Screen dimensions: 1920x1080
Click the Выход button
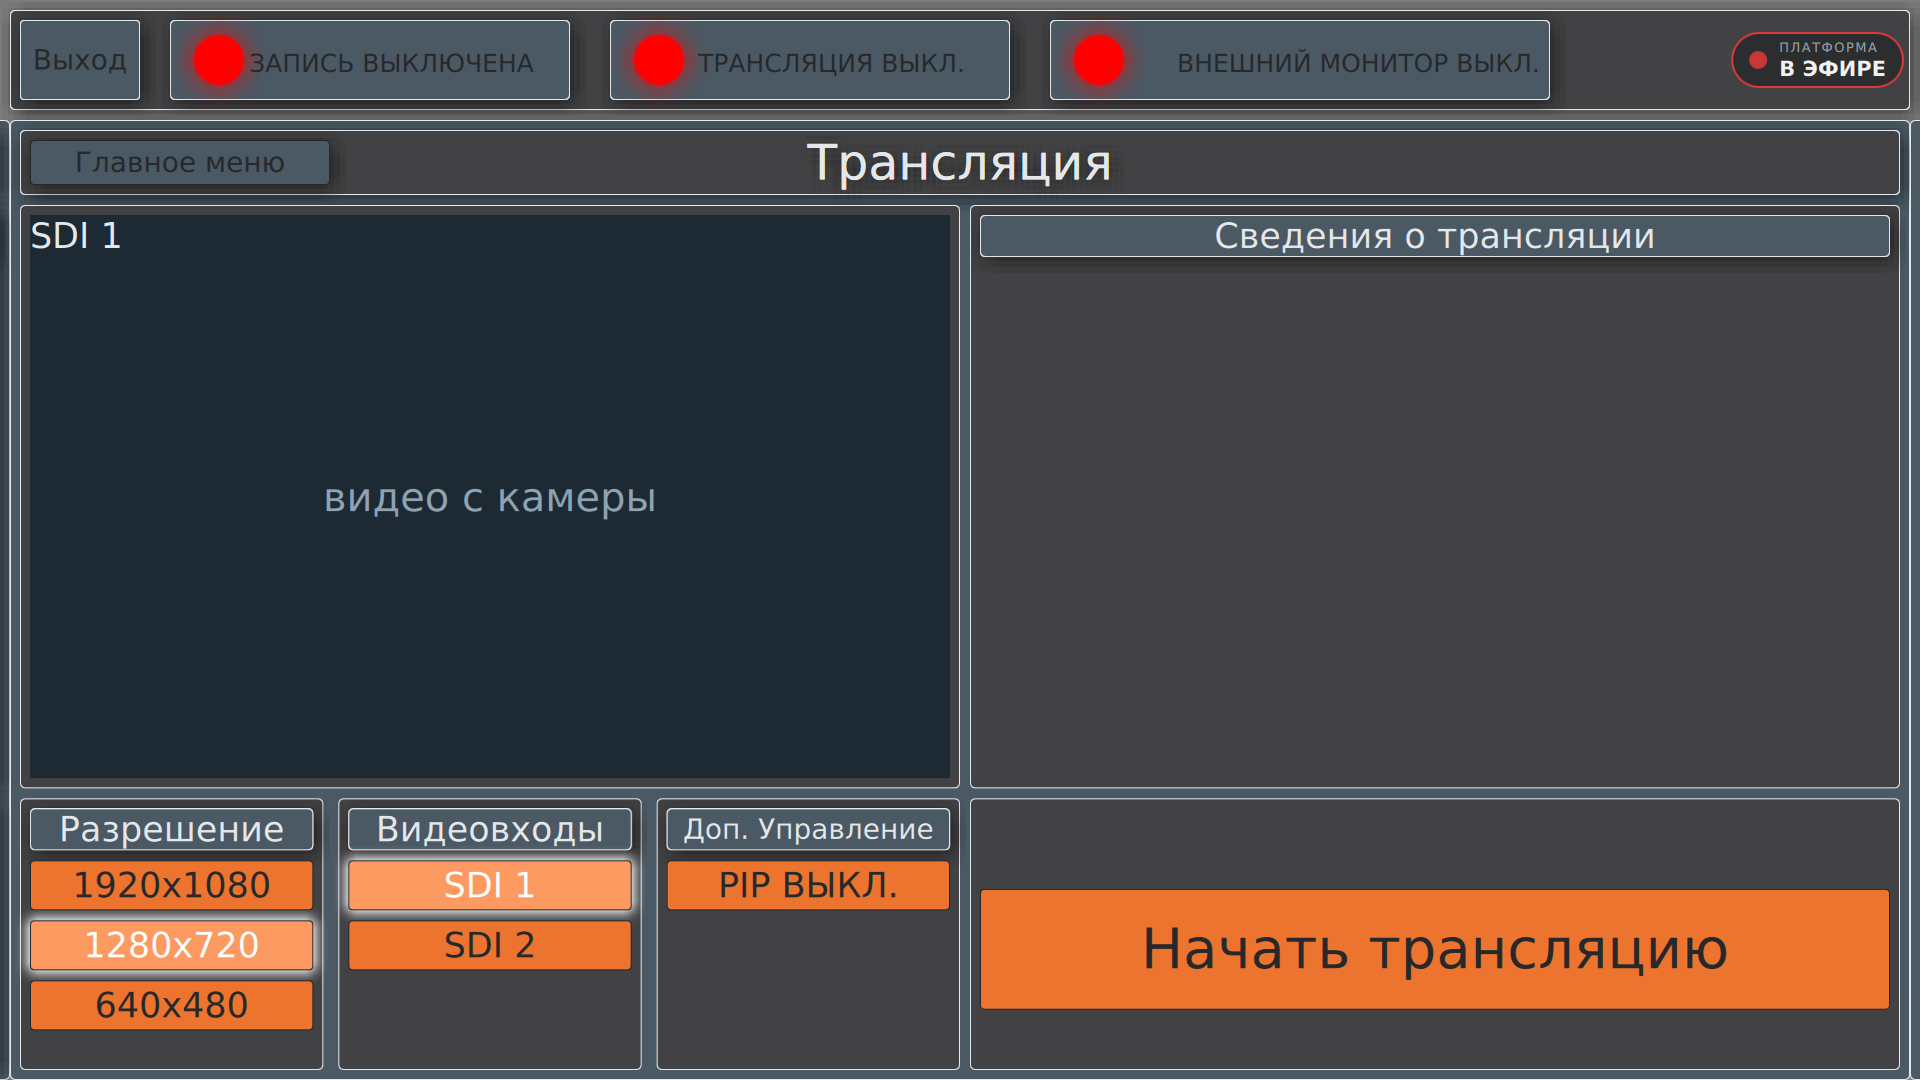tap(80, 60)
